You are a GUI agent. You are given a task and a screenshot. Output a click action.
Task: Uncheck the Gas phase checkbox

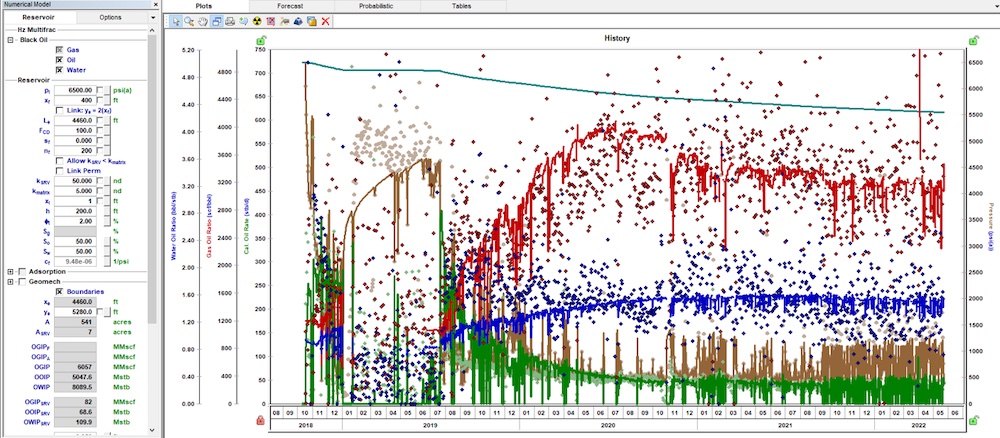[x=59, y=49]
